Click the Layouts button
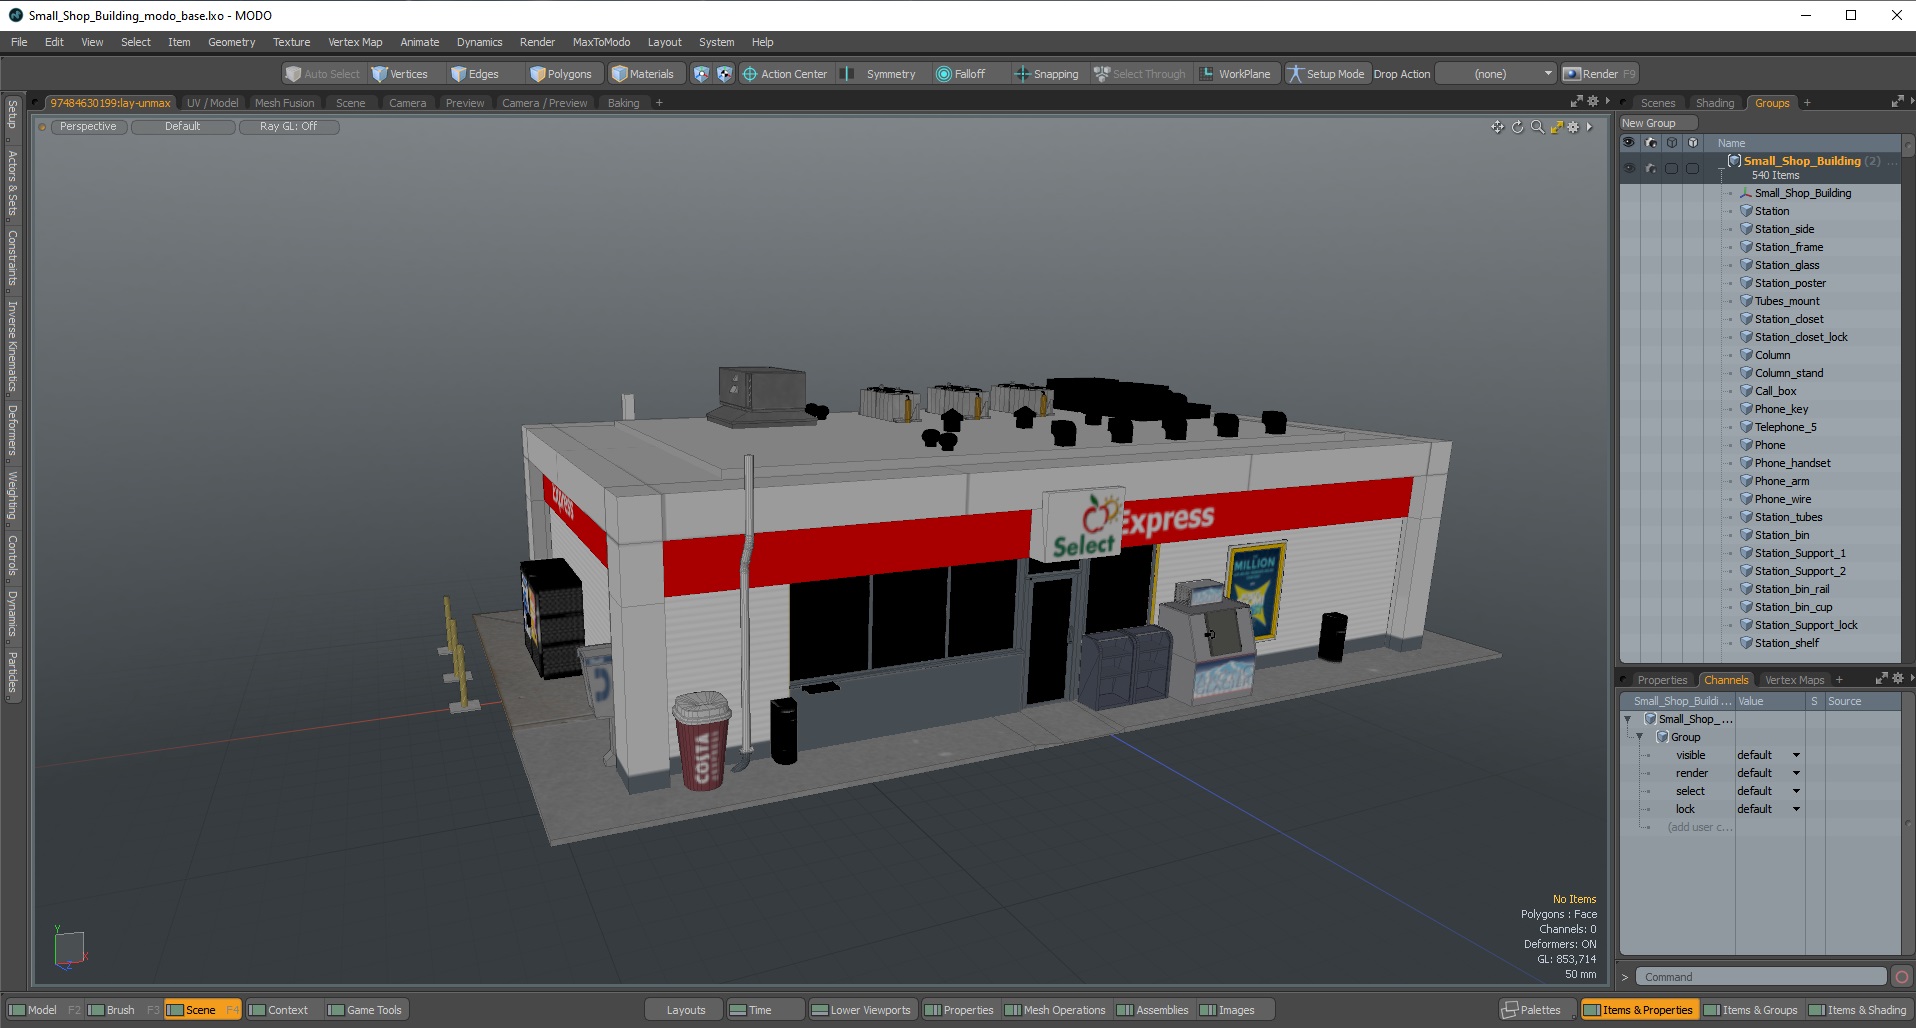The width and height of the screenshot is (1916, 1028). click(685, 1010)
